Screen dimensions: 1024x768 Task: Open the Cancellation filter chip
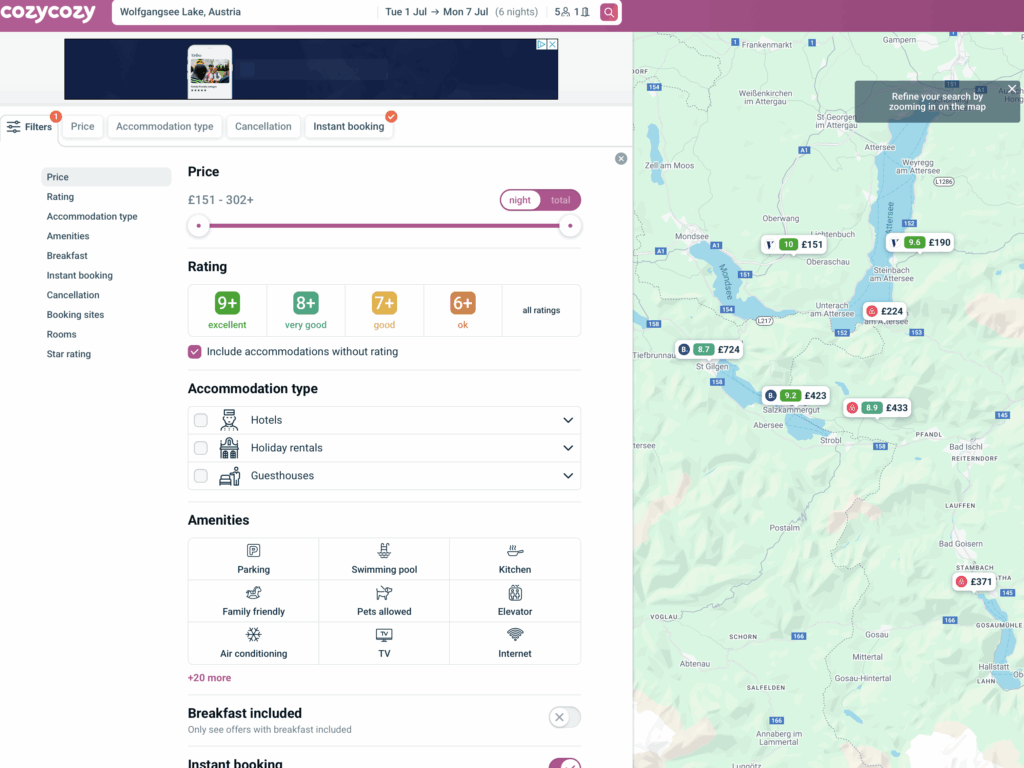[263, 127]
